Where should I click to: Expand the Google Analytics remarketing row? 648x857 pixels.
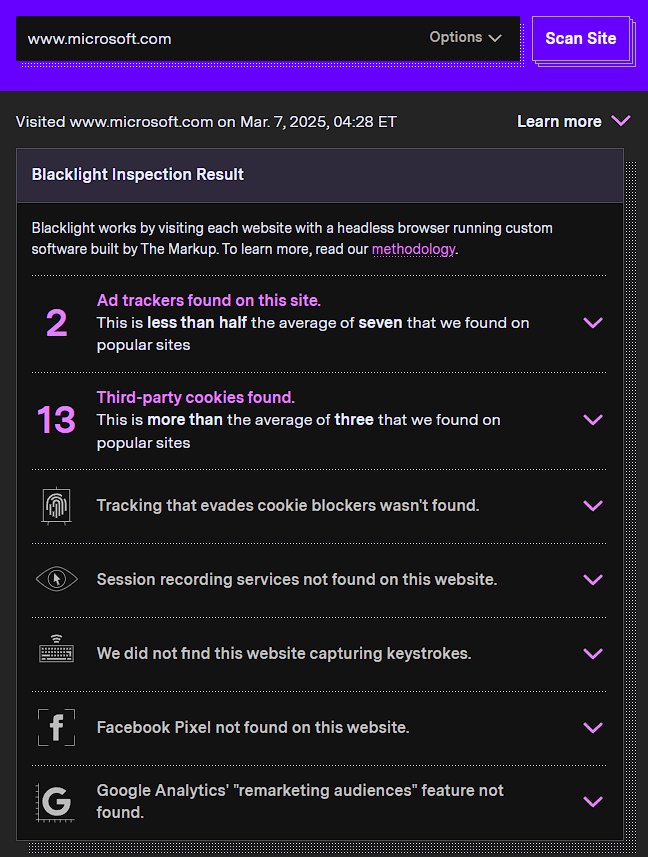593,802
